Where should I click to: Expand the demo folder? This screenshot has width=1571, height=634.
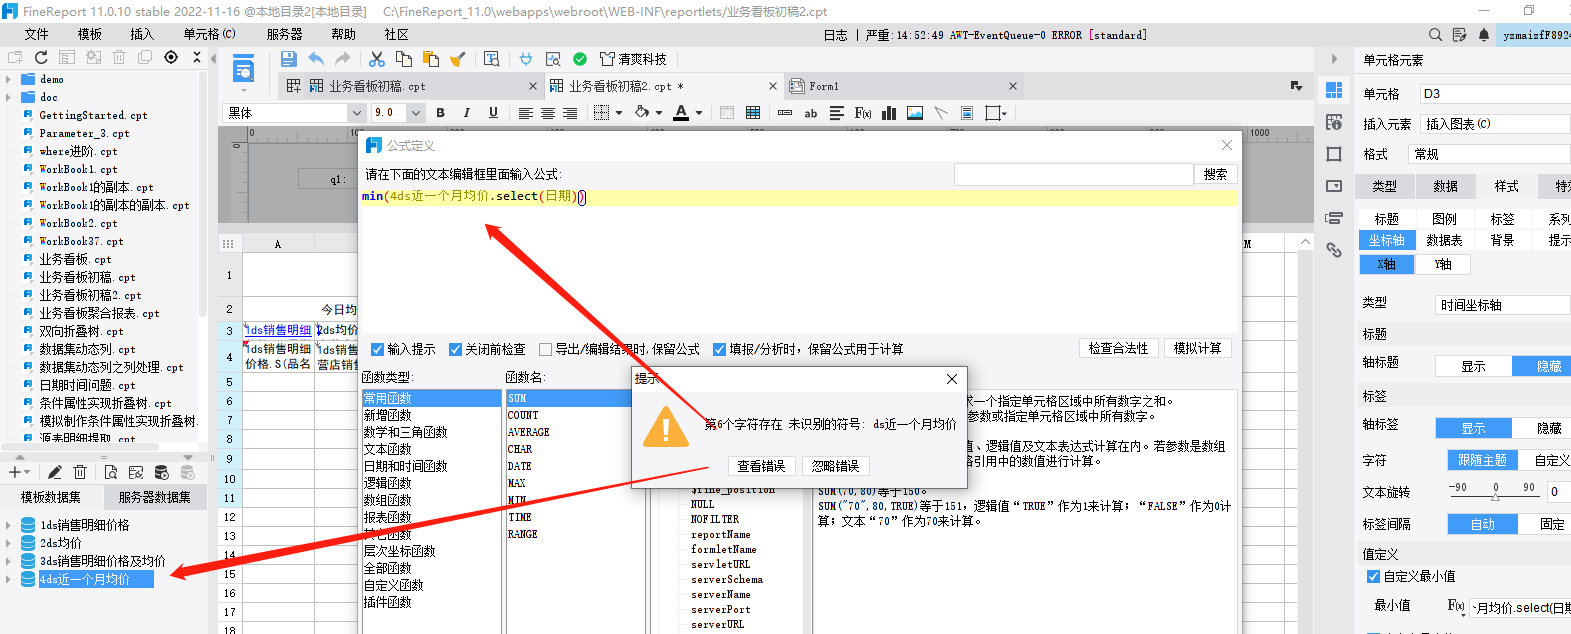9,79
